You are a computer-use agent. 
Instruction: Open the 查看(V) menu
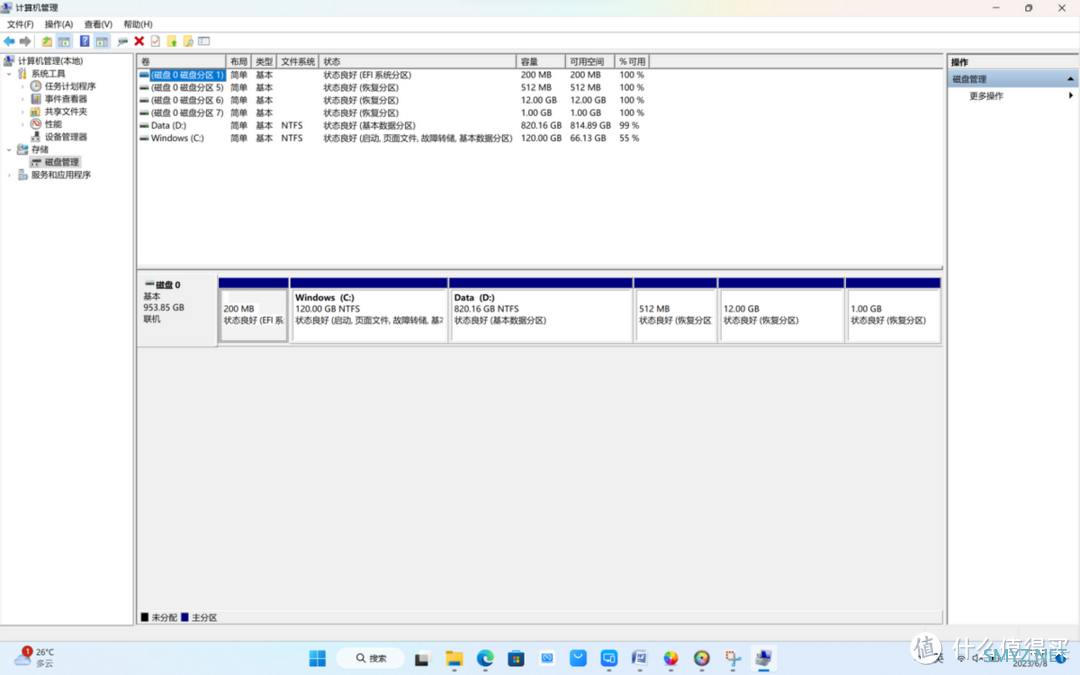click(x=98, y=24)
